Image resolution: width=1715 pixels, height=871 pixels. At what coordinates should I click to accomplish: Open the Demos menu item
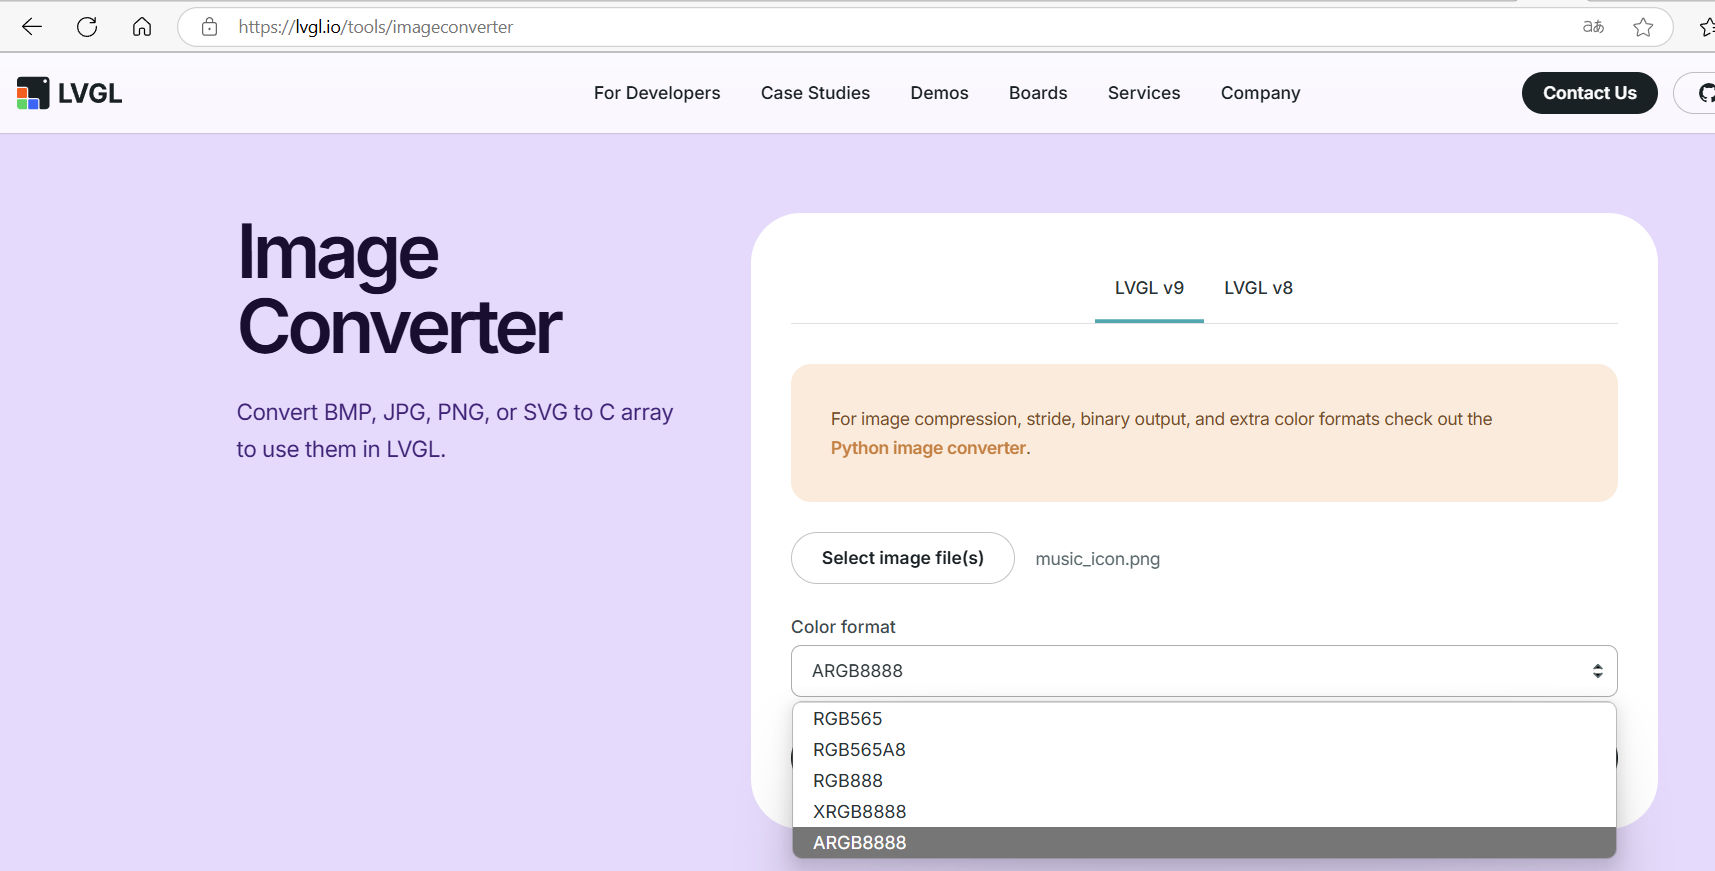pos(939,93)
